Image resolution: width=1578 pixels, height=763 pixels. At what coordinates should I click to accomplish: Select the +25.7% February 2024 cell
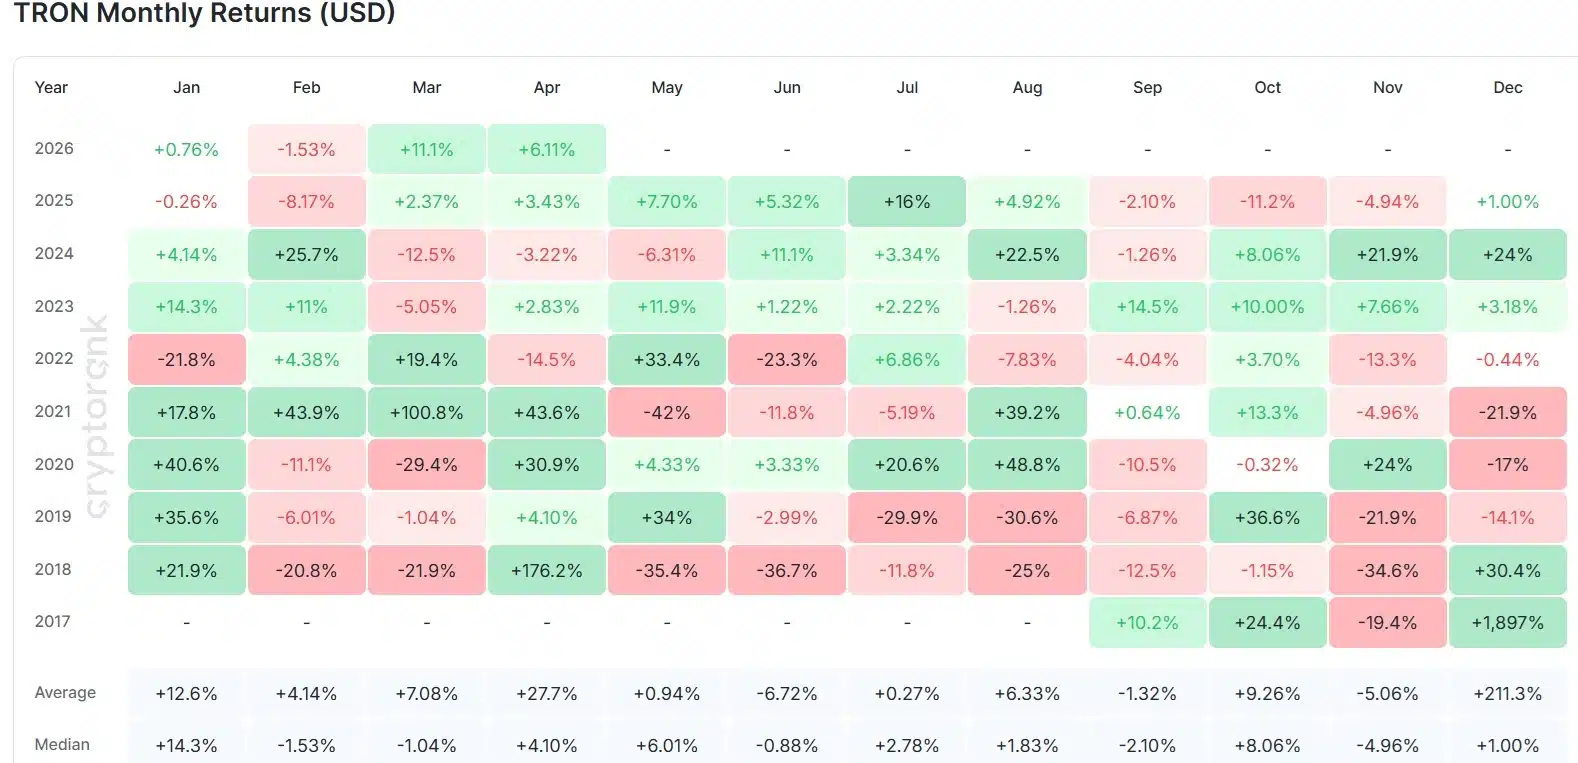click(x=306, y=255)
